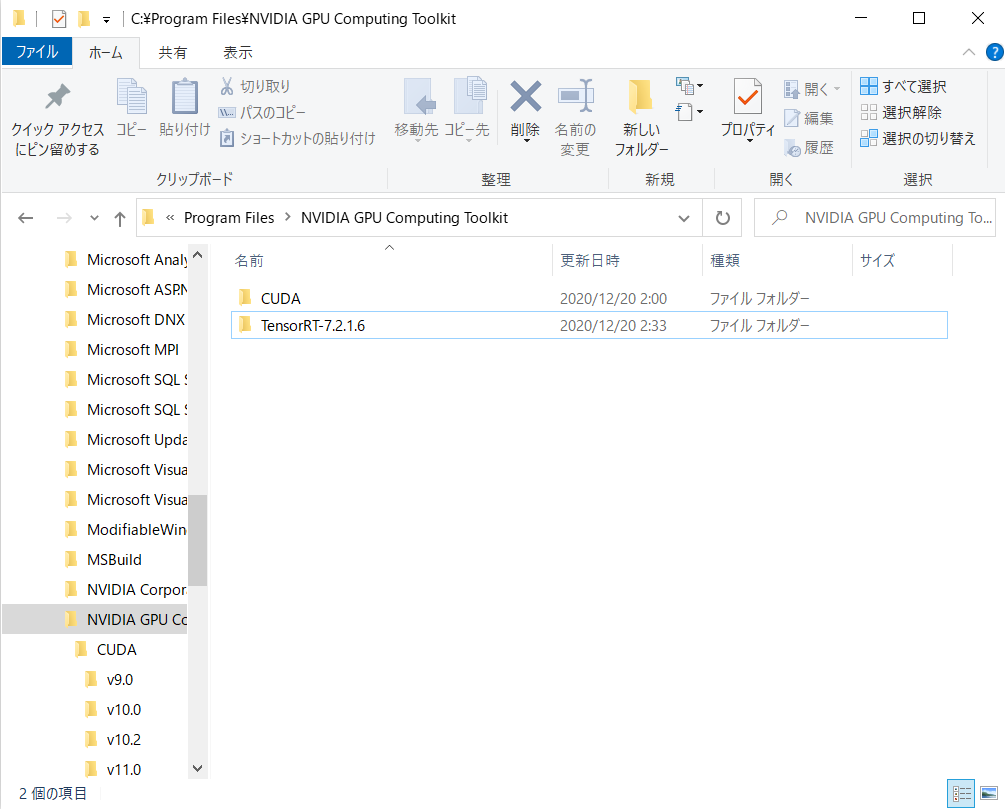1005x809 pixels.
Task: Click the navigation pane scrollbar thumb
Action: coord(197,540)
